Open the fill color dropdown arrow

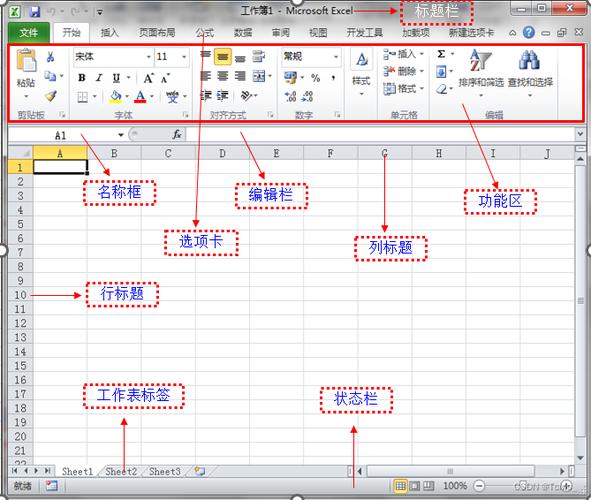click(127, 97)
